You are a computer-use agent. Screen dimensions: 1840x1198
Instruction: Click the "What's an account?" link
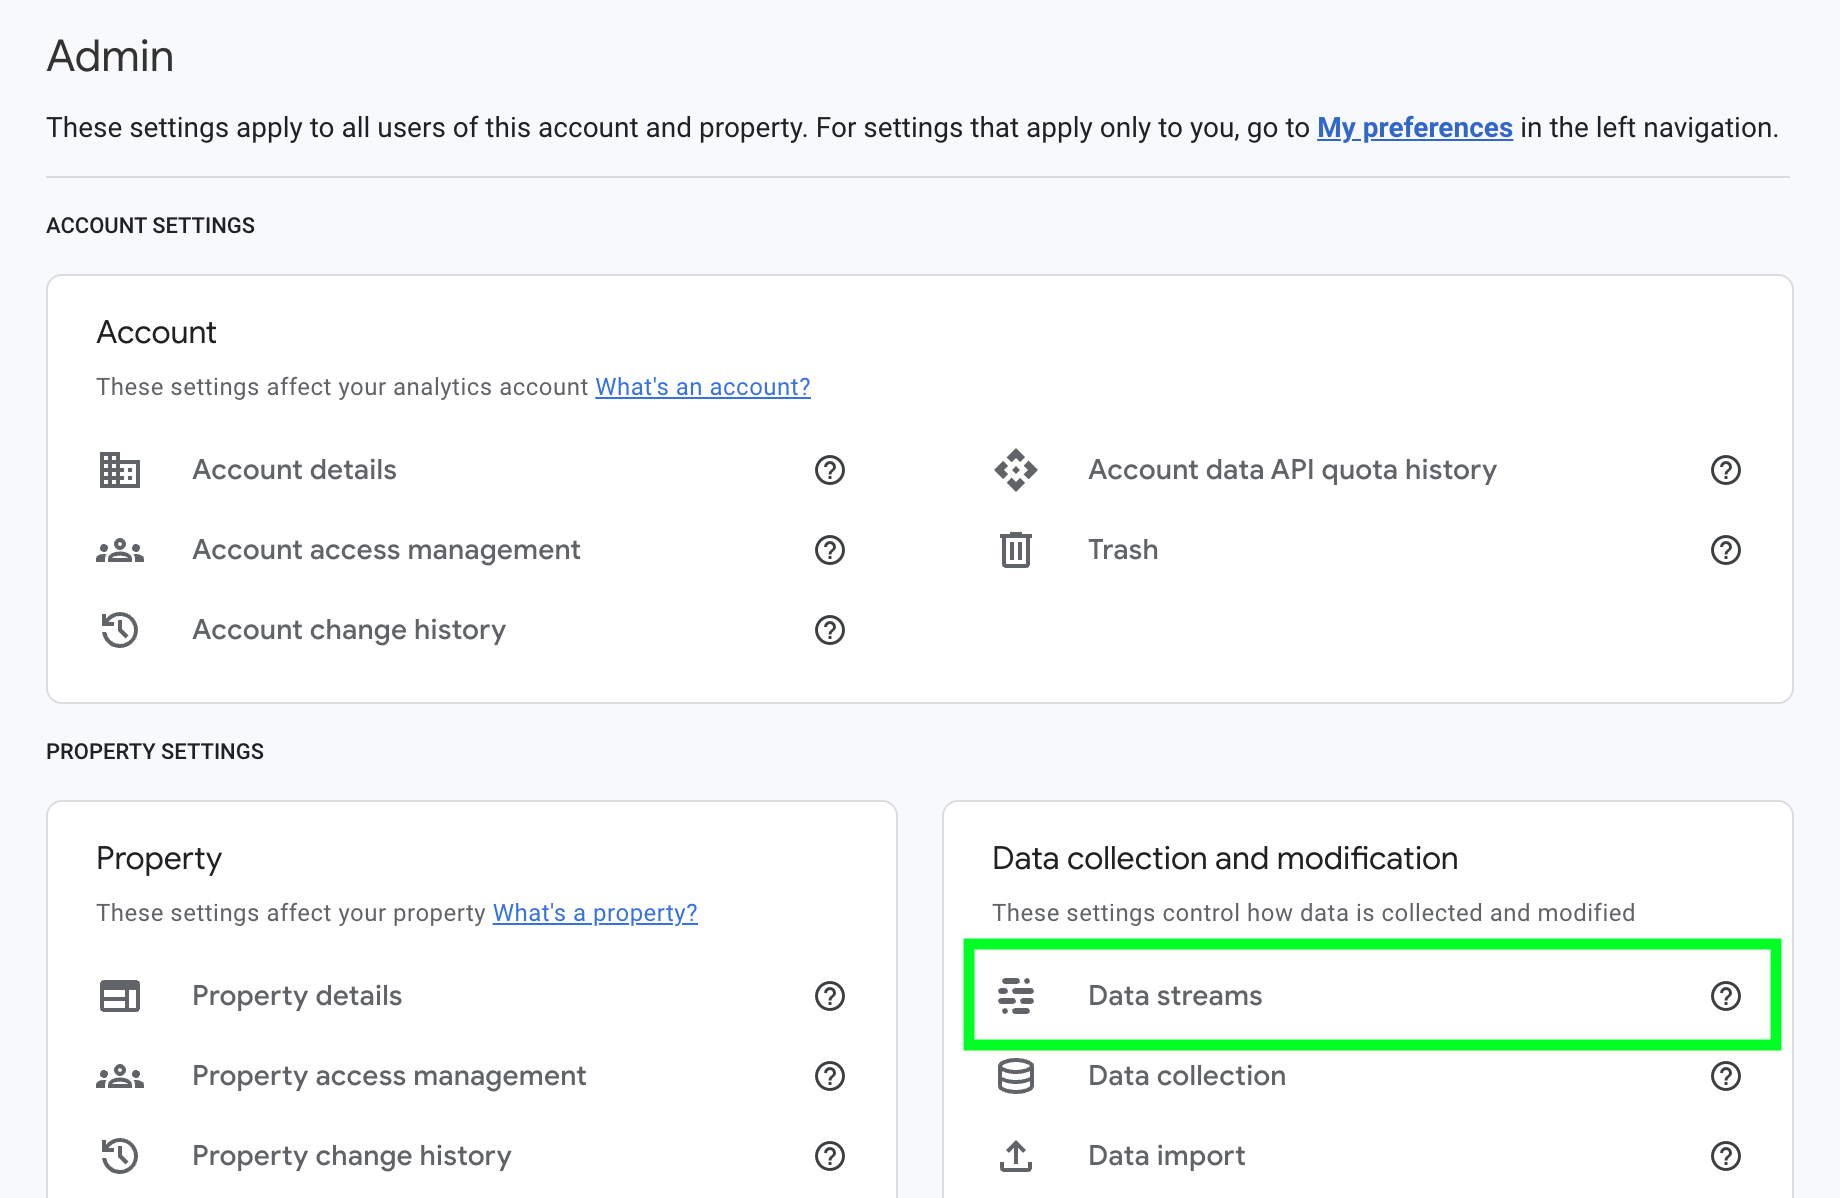[703, 387]
